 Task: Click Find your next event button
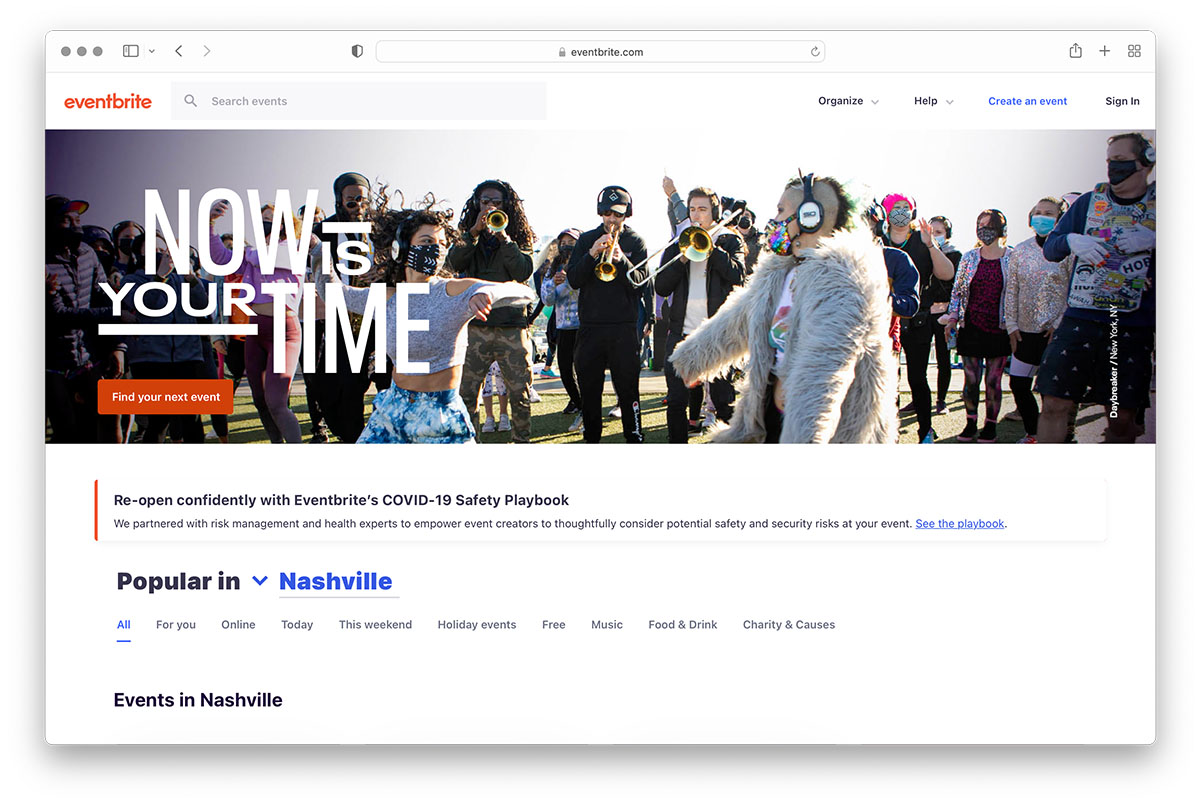pos(166,397)
